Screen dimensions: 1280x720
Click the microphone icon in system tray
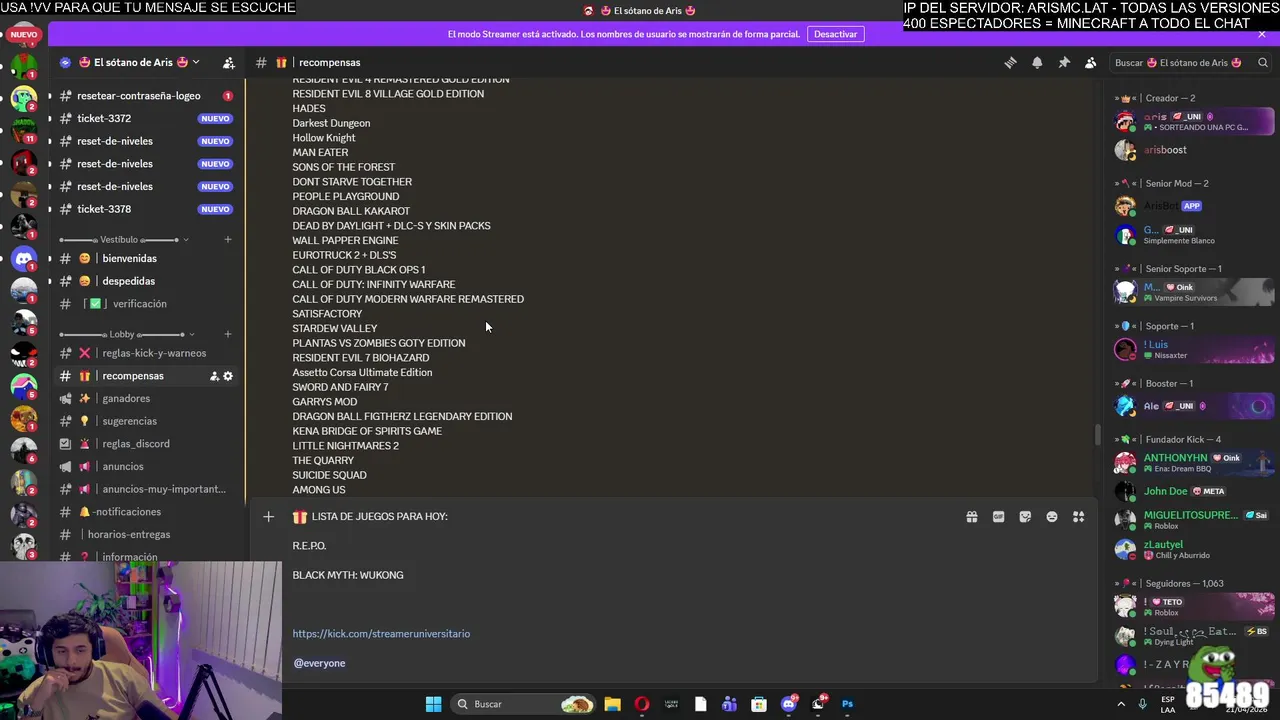(x=1142, y=704)
